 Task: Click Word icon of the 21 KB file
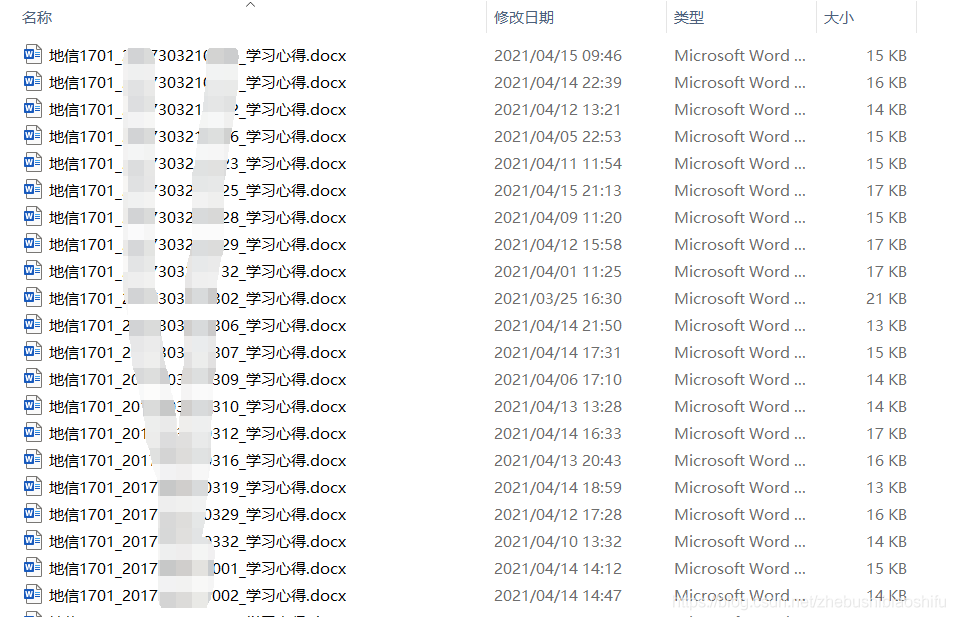[x=33, y=297]
